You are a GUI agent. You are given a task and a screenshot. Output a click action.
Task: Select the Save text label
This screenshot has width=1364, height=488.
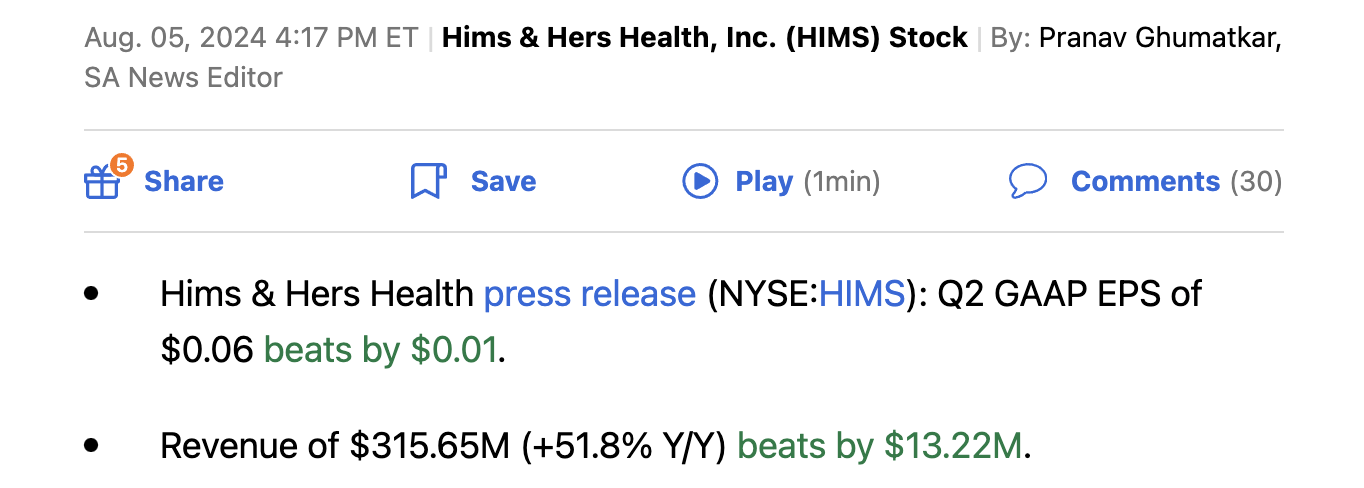point(503,181)
